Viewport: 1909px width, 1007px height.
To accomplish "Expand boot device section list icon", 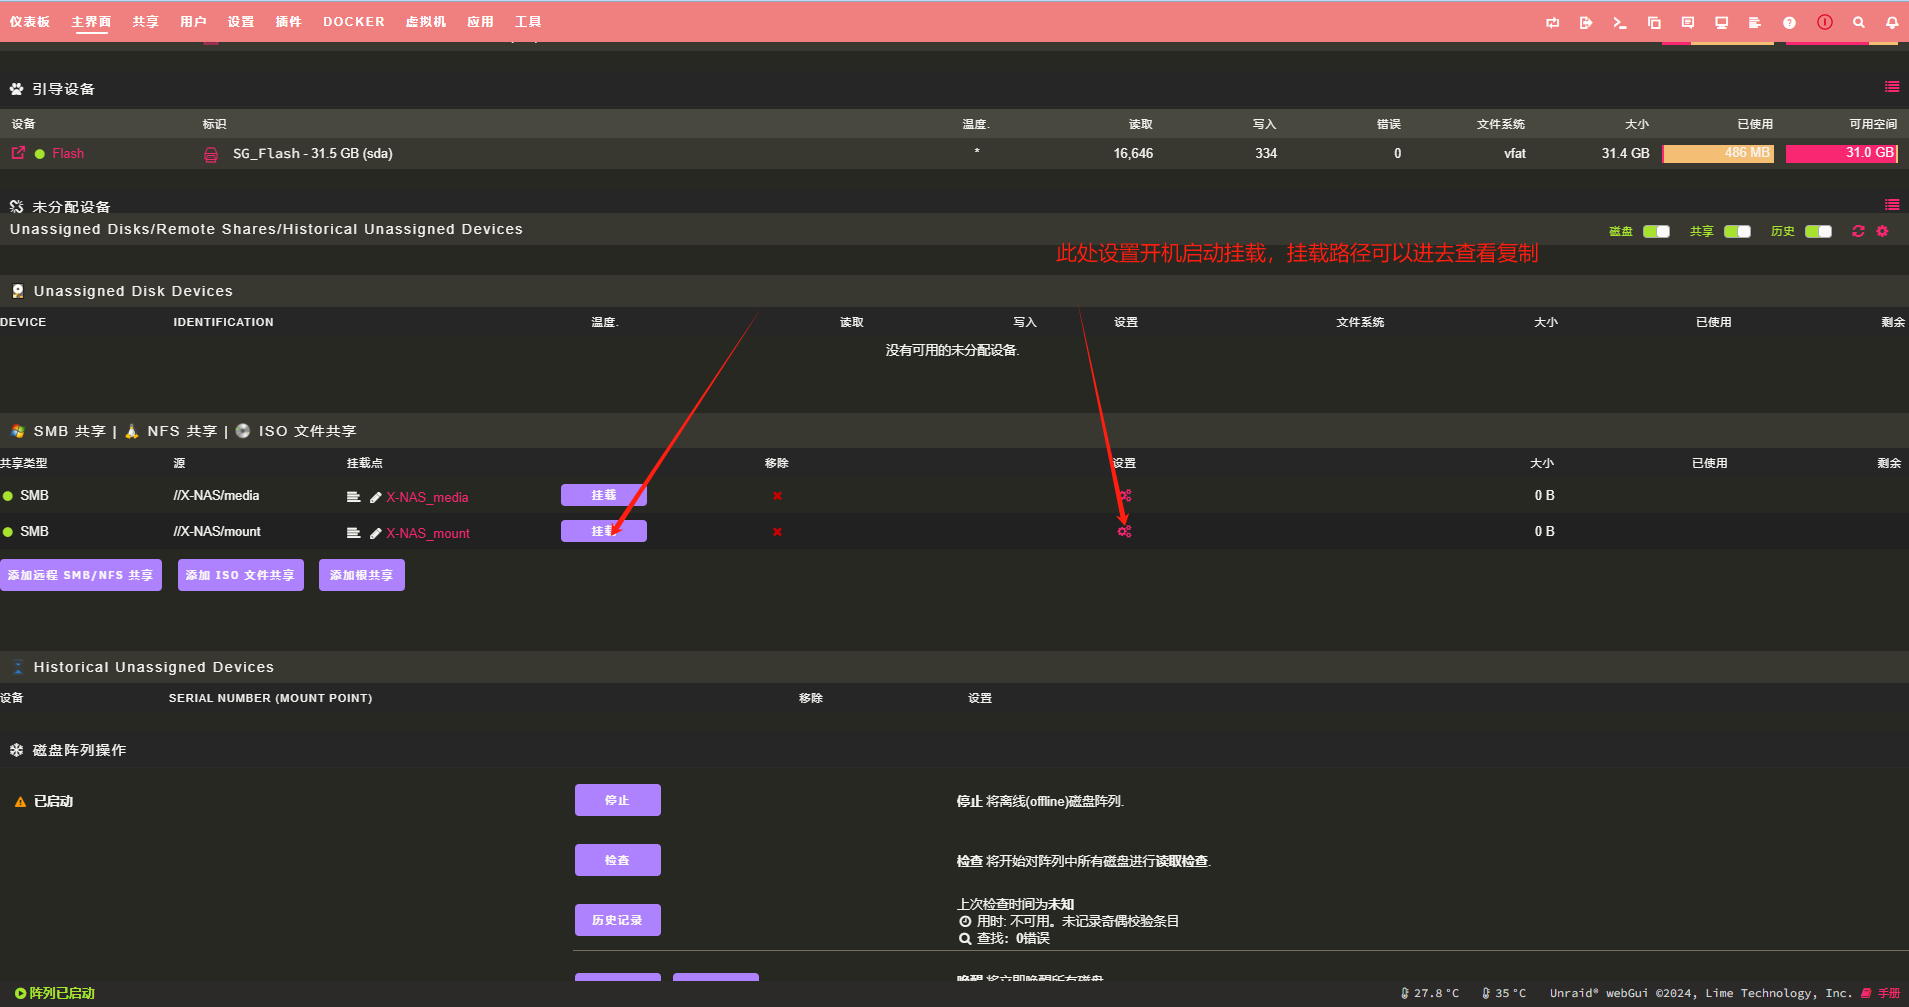I will coord(1891,87).
